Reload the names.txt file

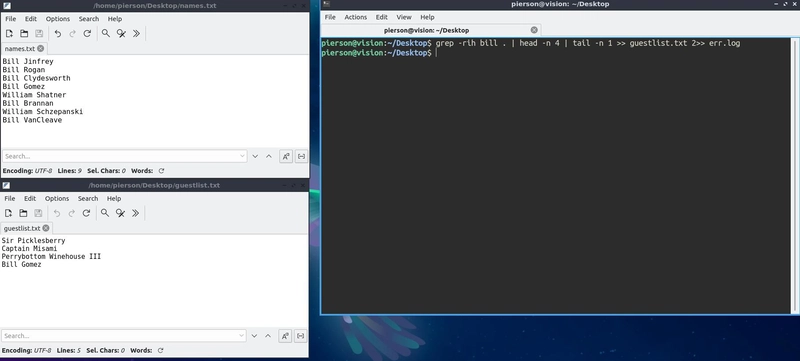pyautogui.click(x=87, y=34)
